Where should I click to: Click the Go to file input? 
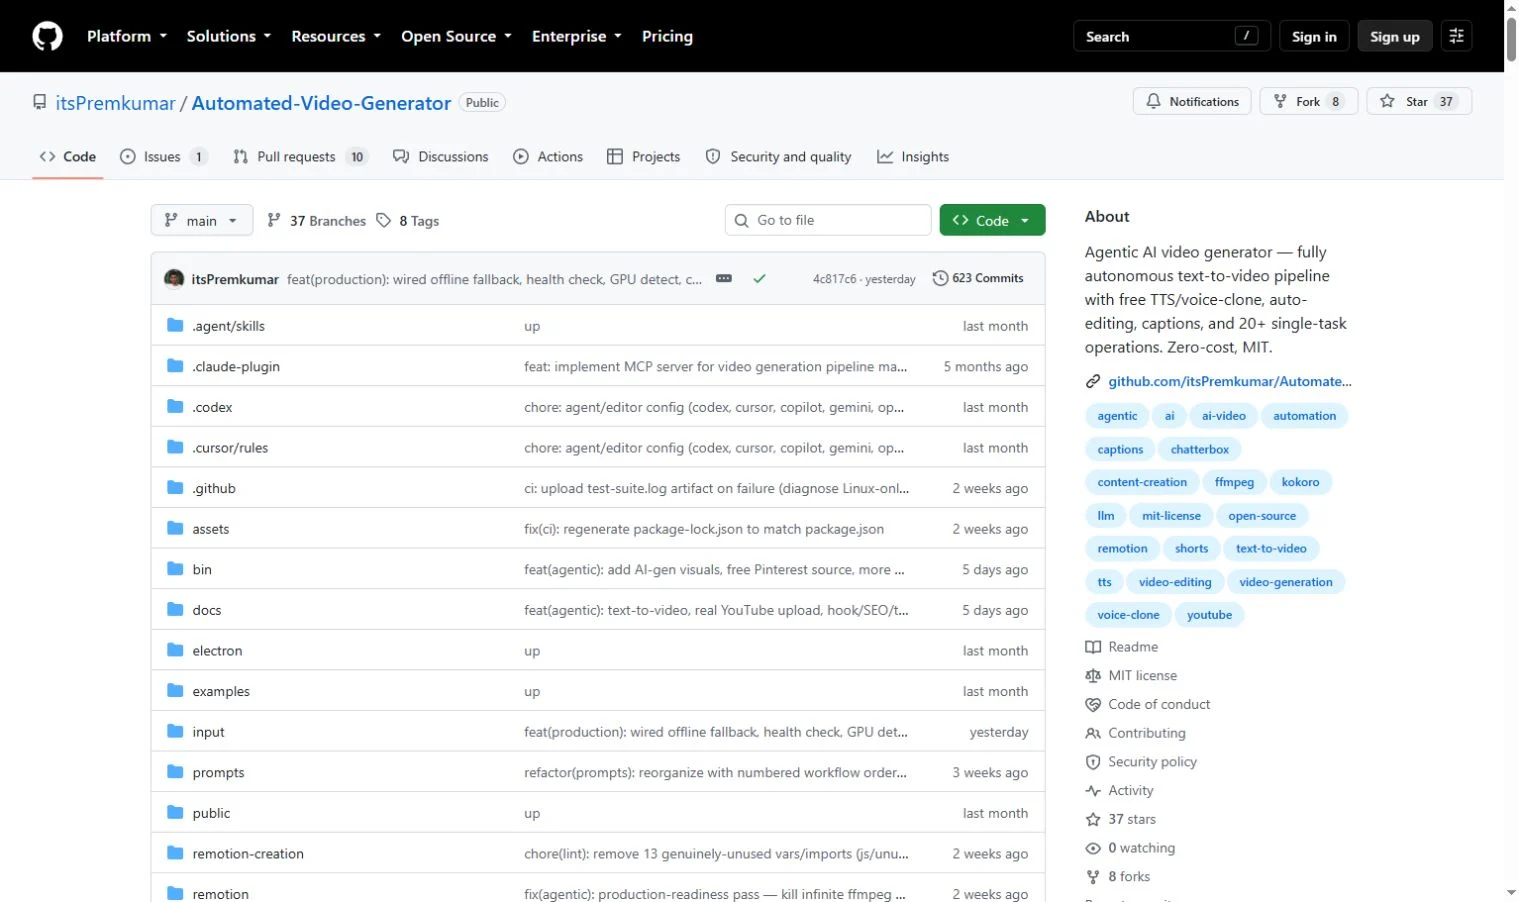[x=828, y=220]
